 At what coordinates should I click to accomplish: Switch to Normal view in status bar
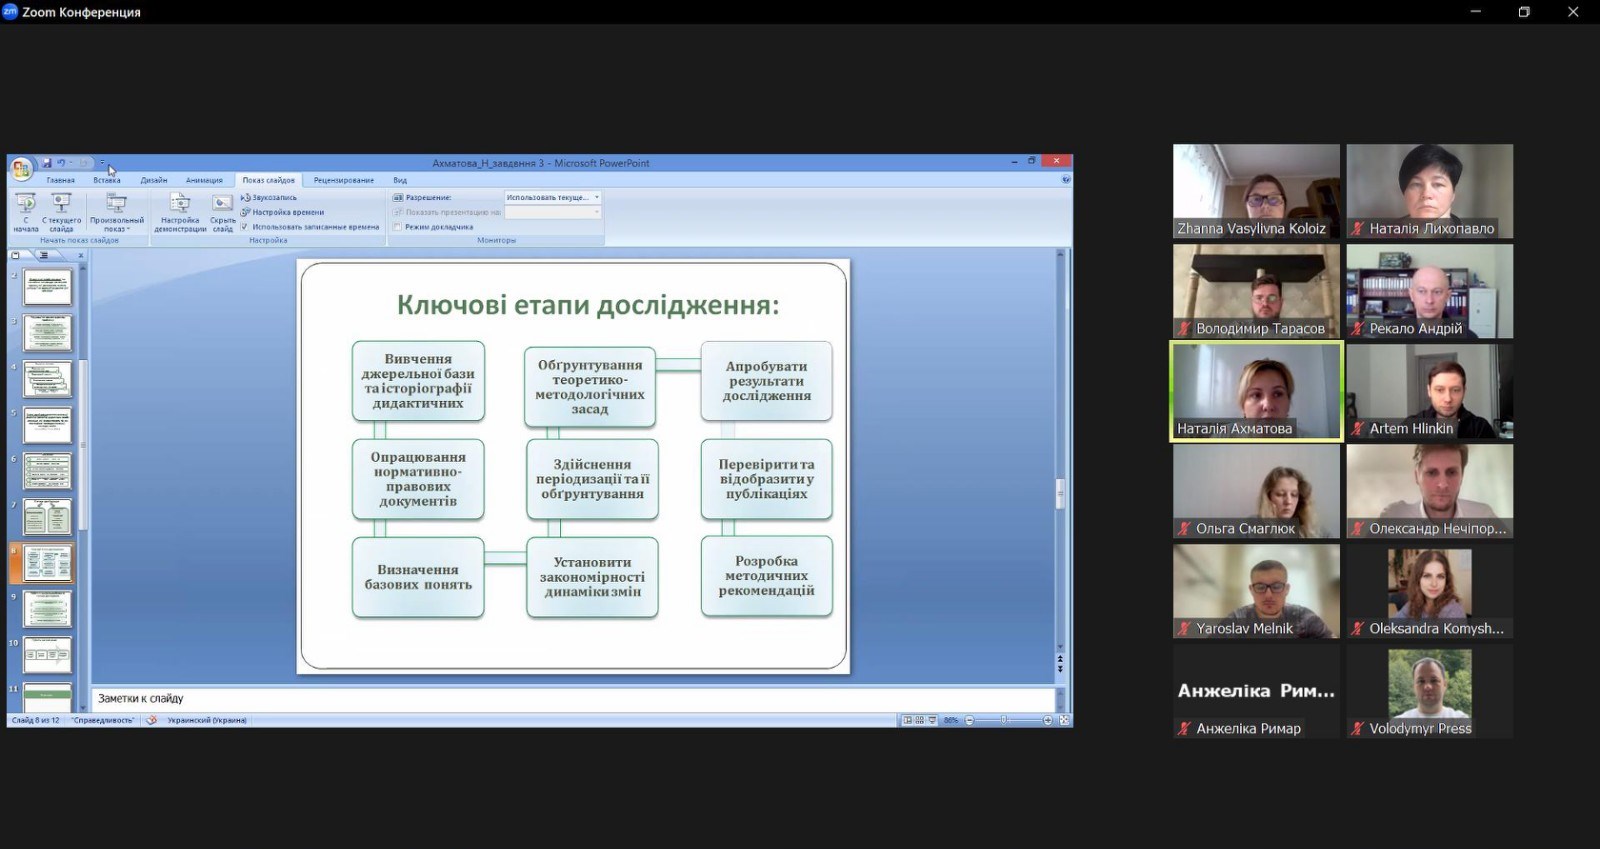(908, 720)
